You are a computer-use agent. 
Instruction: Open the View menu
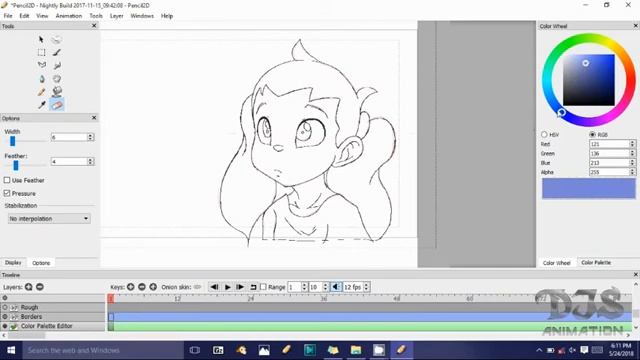[42, 16]
